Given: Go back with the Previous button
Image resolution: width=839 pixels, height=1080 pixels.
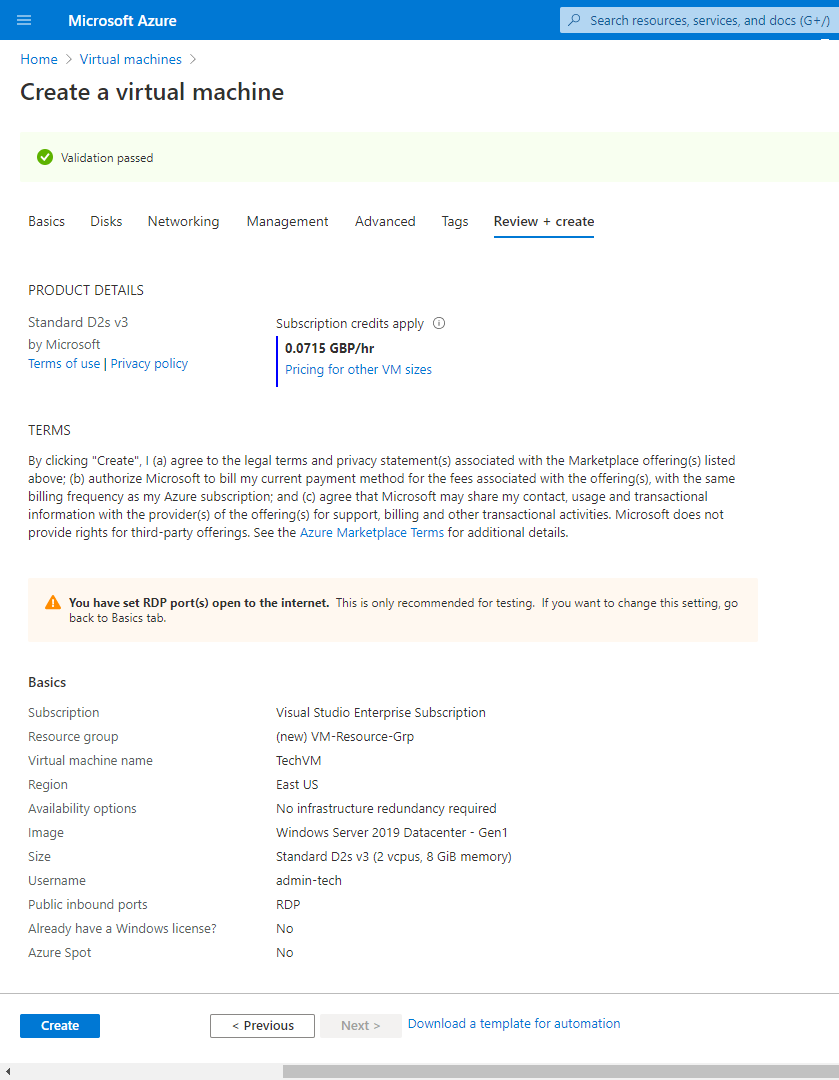Looking at the screenshot, I should click(262, 1026).
